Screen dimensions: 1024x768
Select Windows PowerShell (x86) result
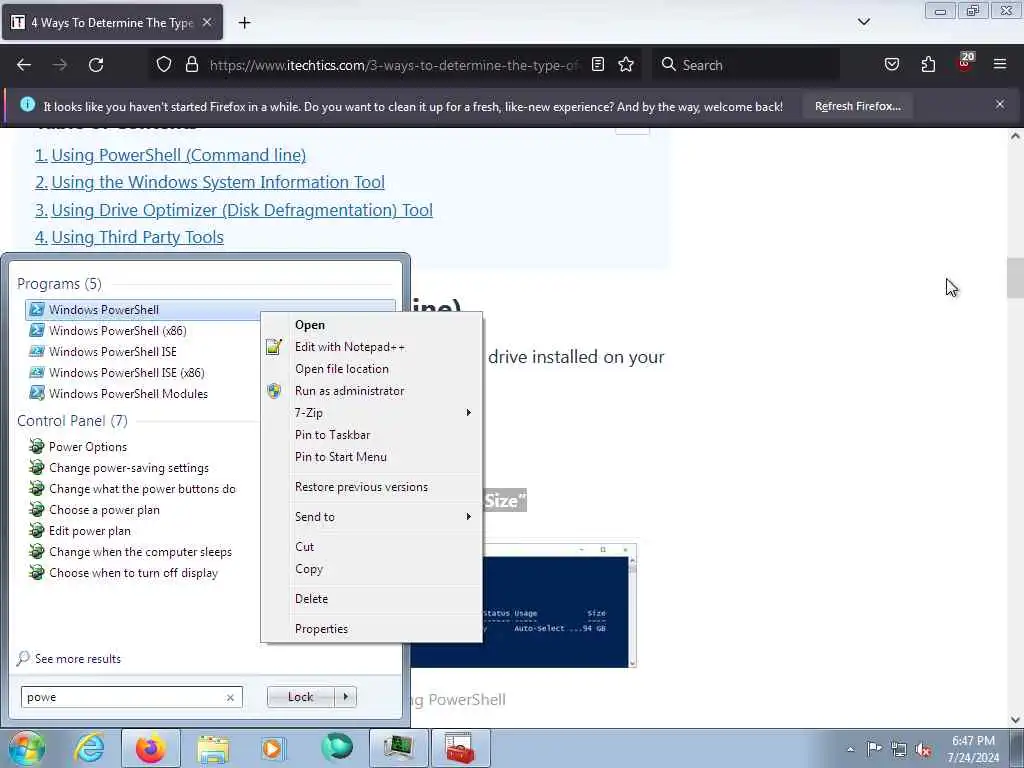tap(118, 330)
